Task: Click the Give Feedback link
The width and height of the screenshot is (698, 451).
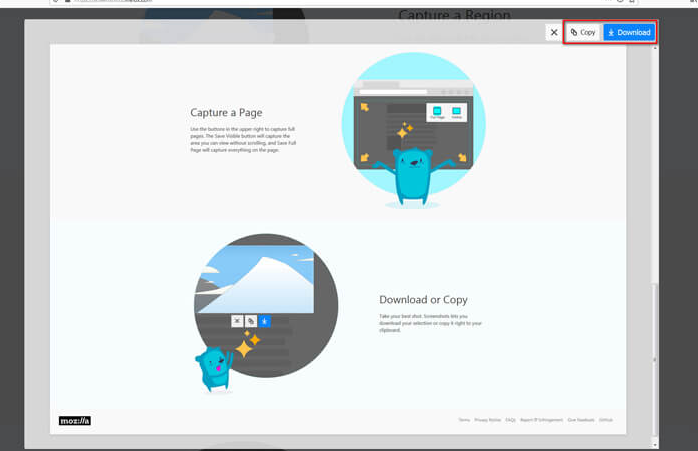Action: 580,420
